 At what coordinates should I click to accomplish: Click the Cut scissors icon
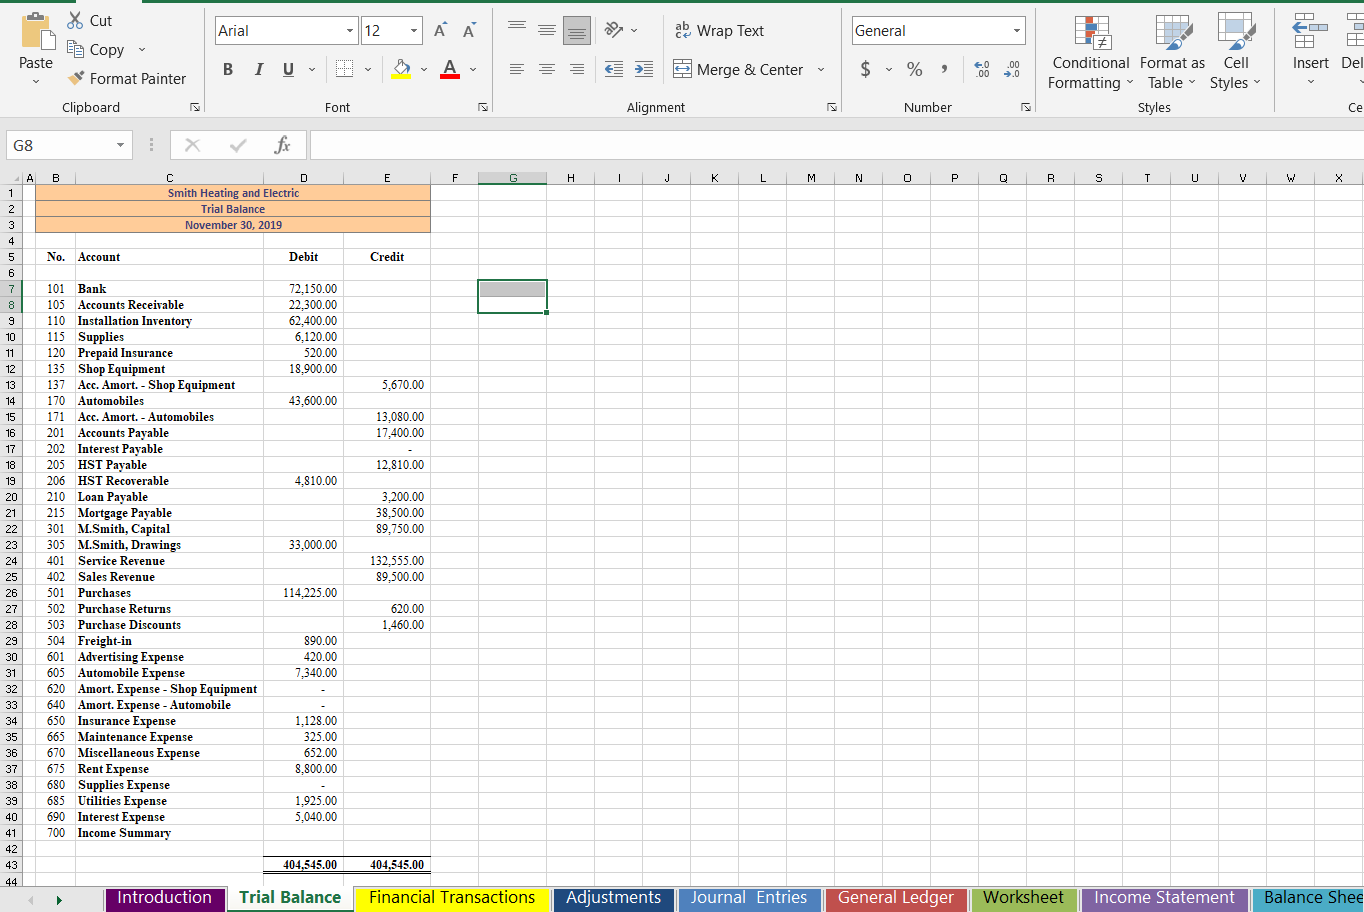[75, 20]
